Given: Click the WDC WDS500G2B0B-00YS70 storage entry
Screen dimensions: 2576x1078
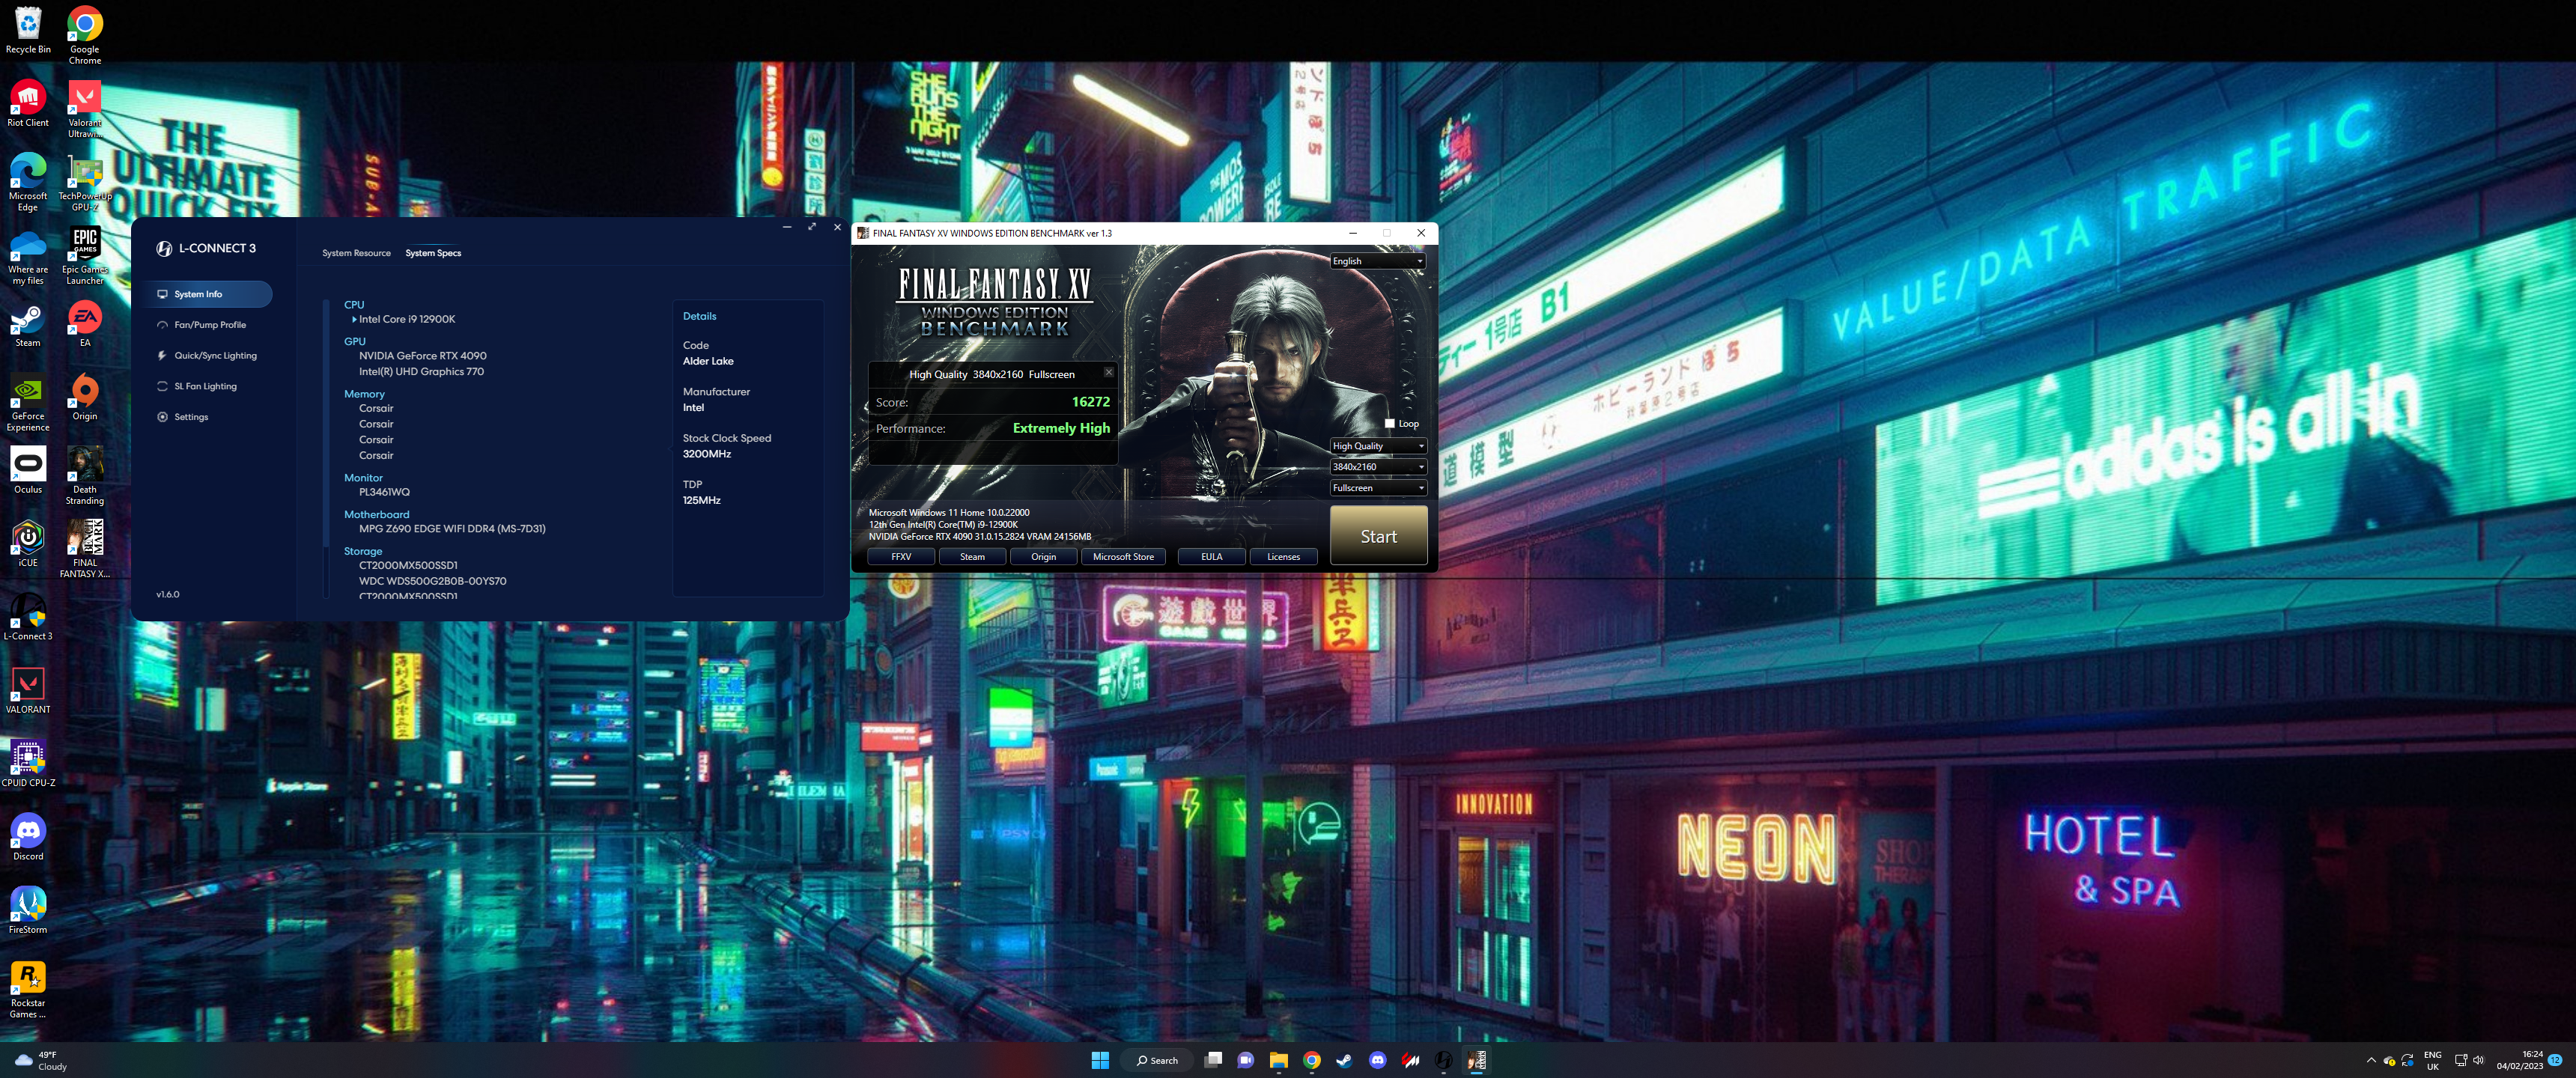Looking at the screenshot, I should tap(432, 581).
